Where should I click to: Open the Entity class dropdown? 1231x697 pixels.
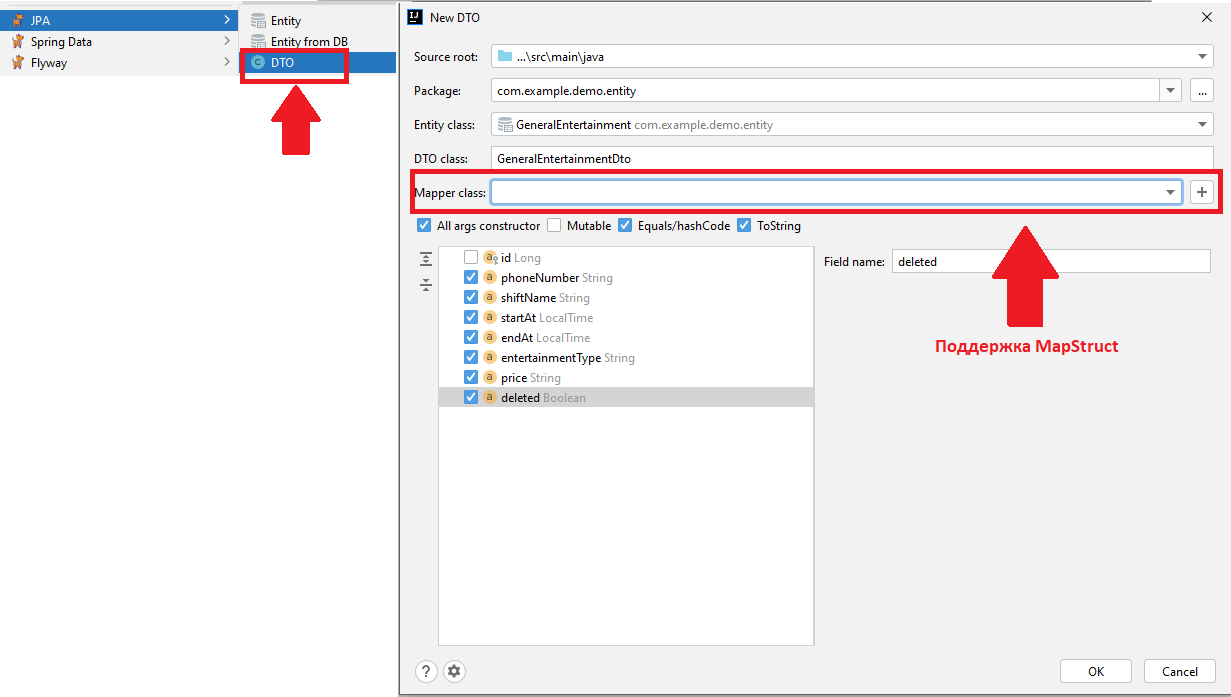(1203, 126)
